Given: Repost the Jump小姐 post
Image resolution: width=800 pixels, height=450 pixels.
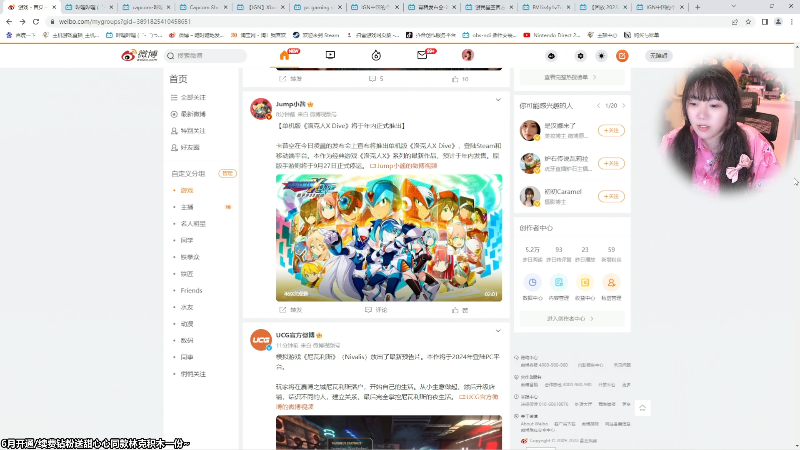Looking at the screenshot, I should point(290,310).
